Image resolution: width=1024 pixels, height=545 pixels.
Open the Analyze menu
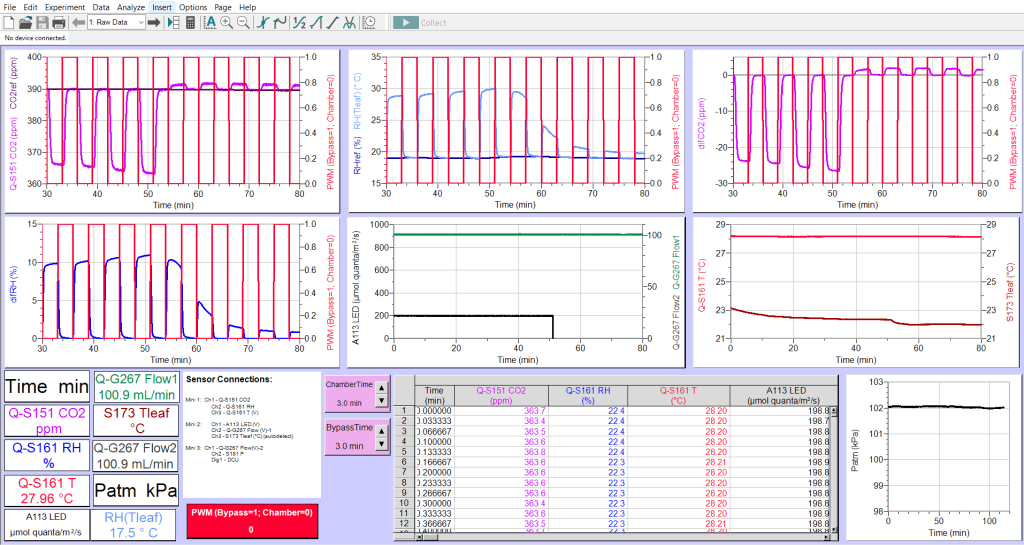[x=131, y=7]
